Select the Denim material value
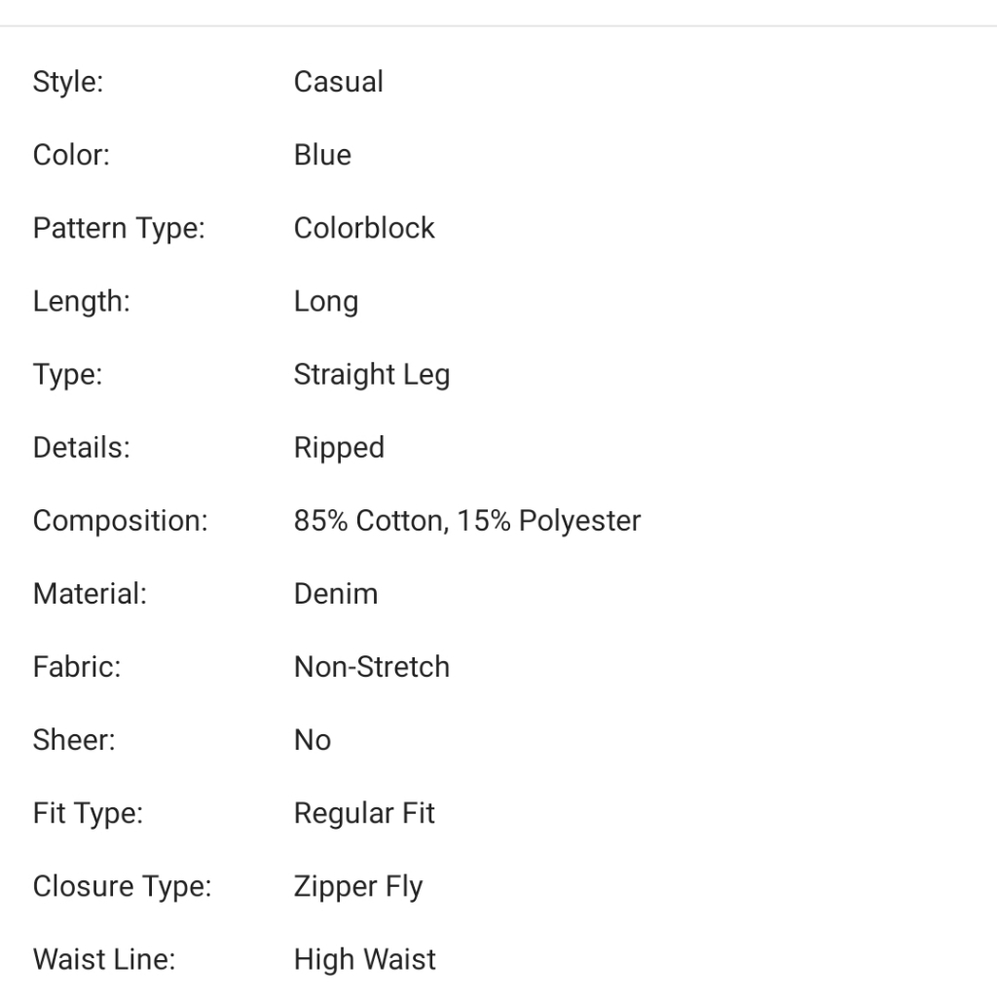Viewport: 997px width, 1000px height. point(336,594)
